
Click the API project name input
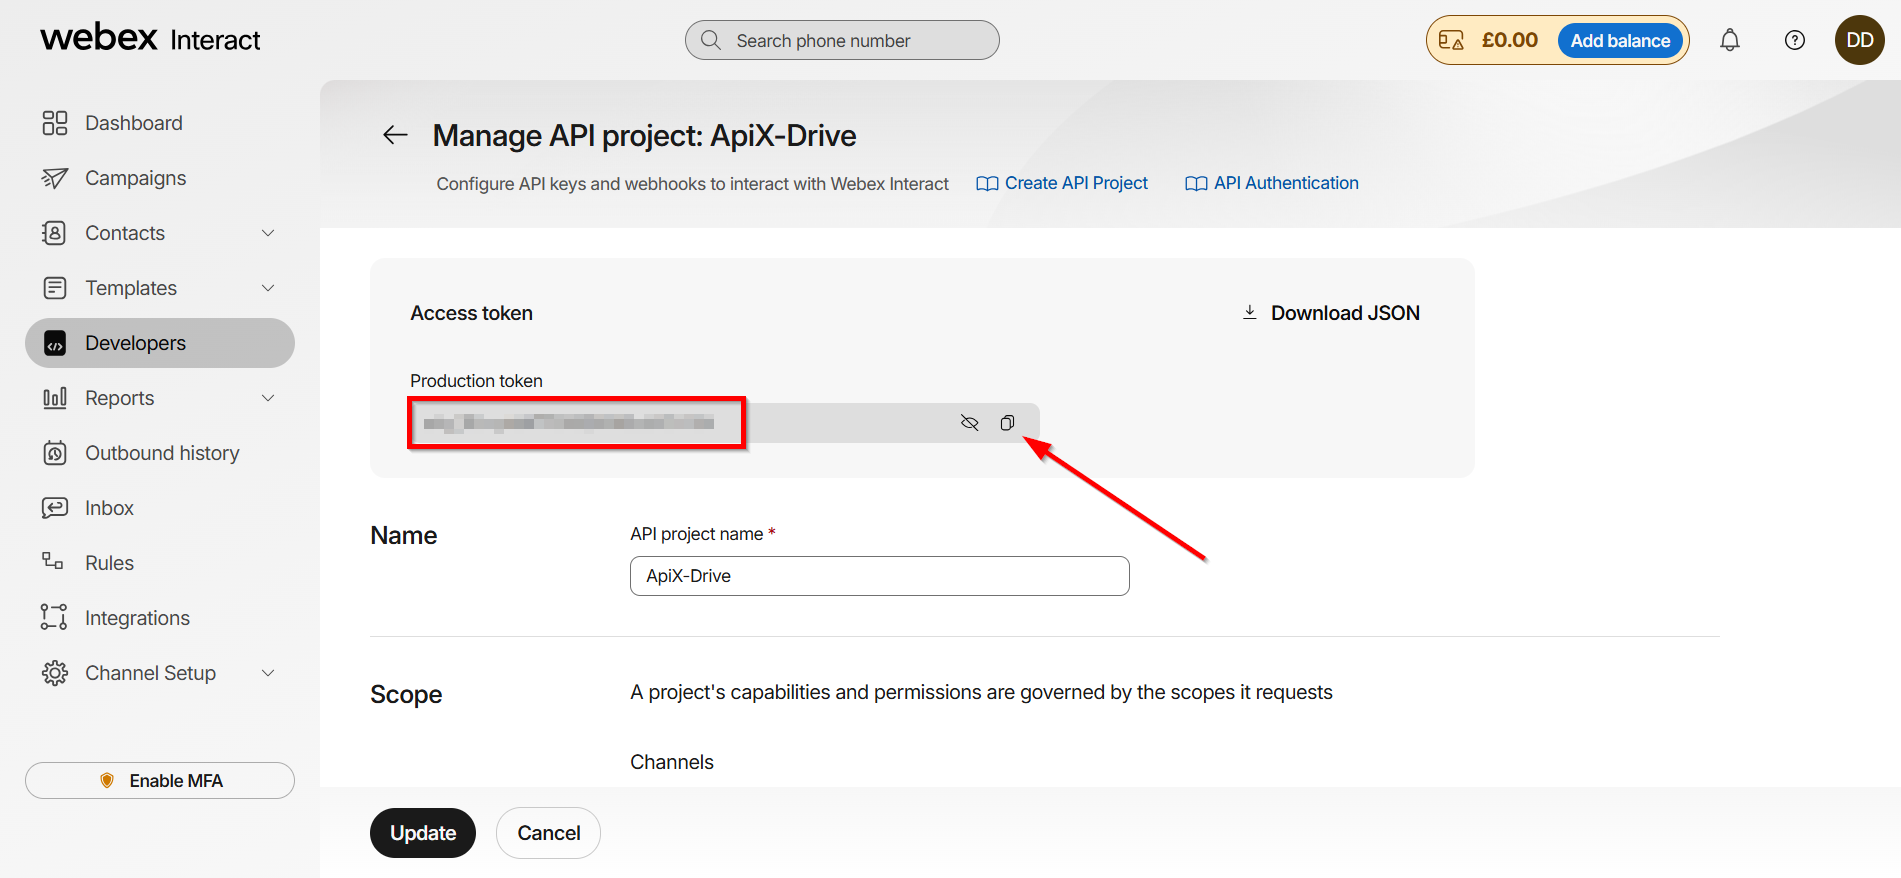(880, 576)
